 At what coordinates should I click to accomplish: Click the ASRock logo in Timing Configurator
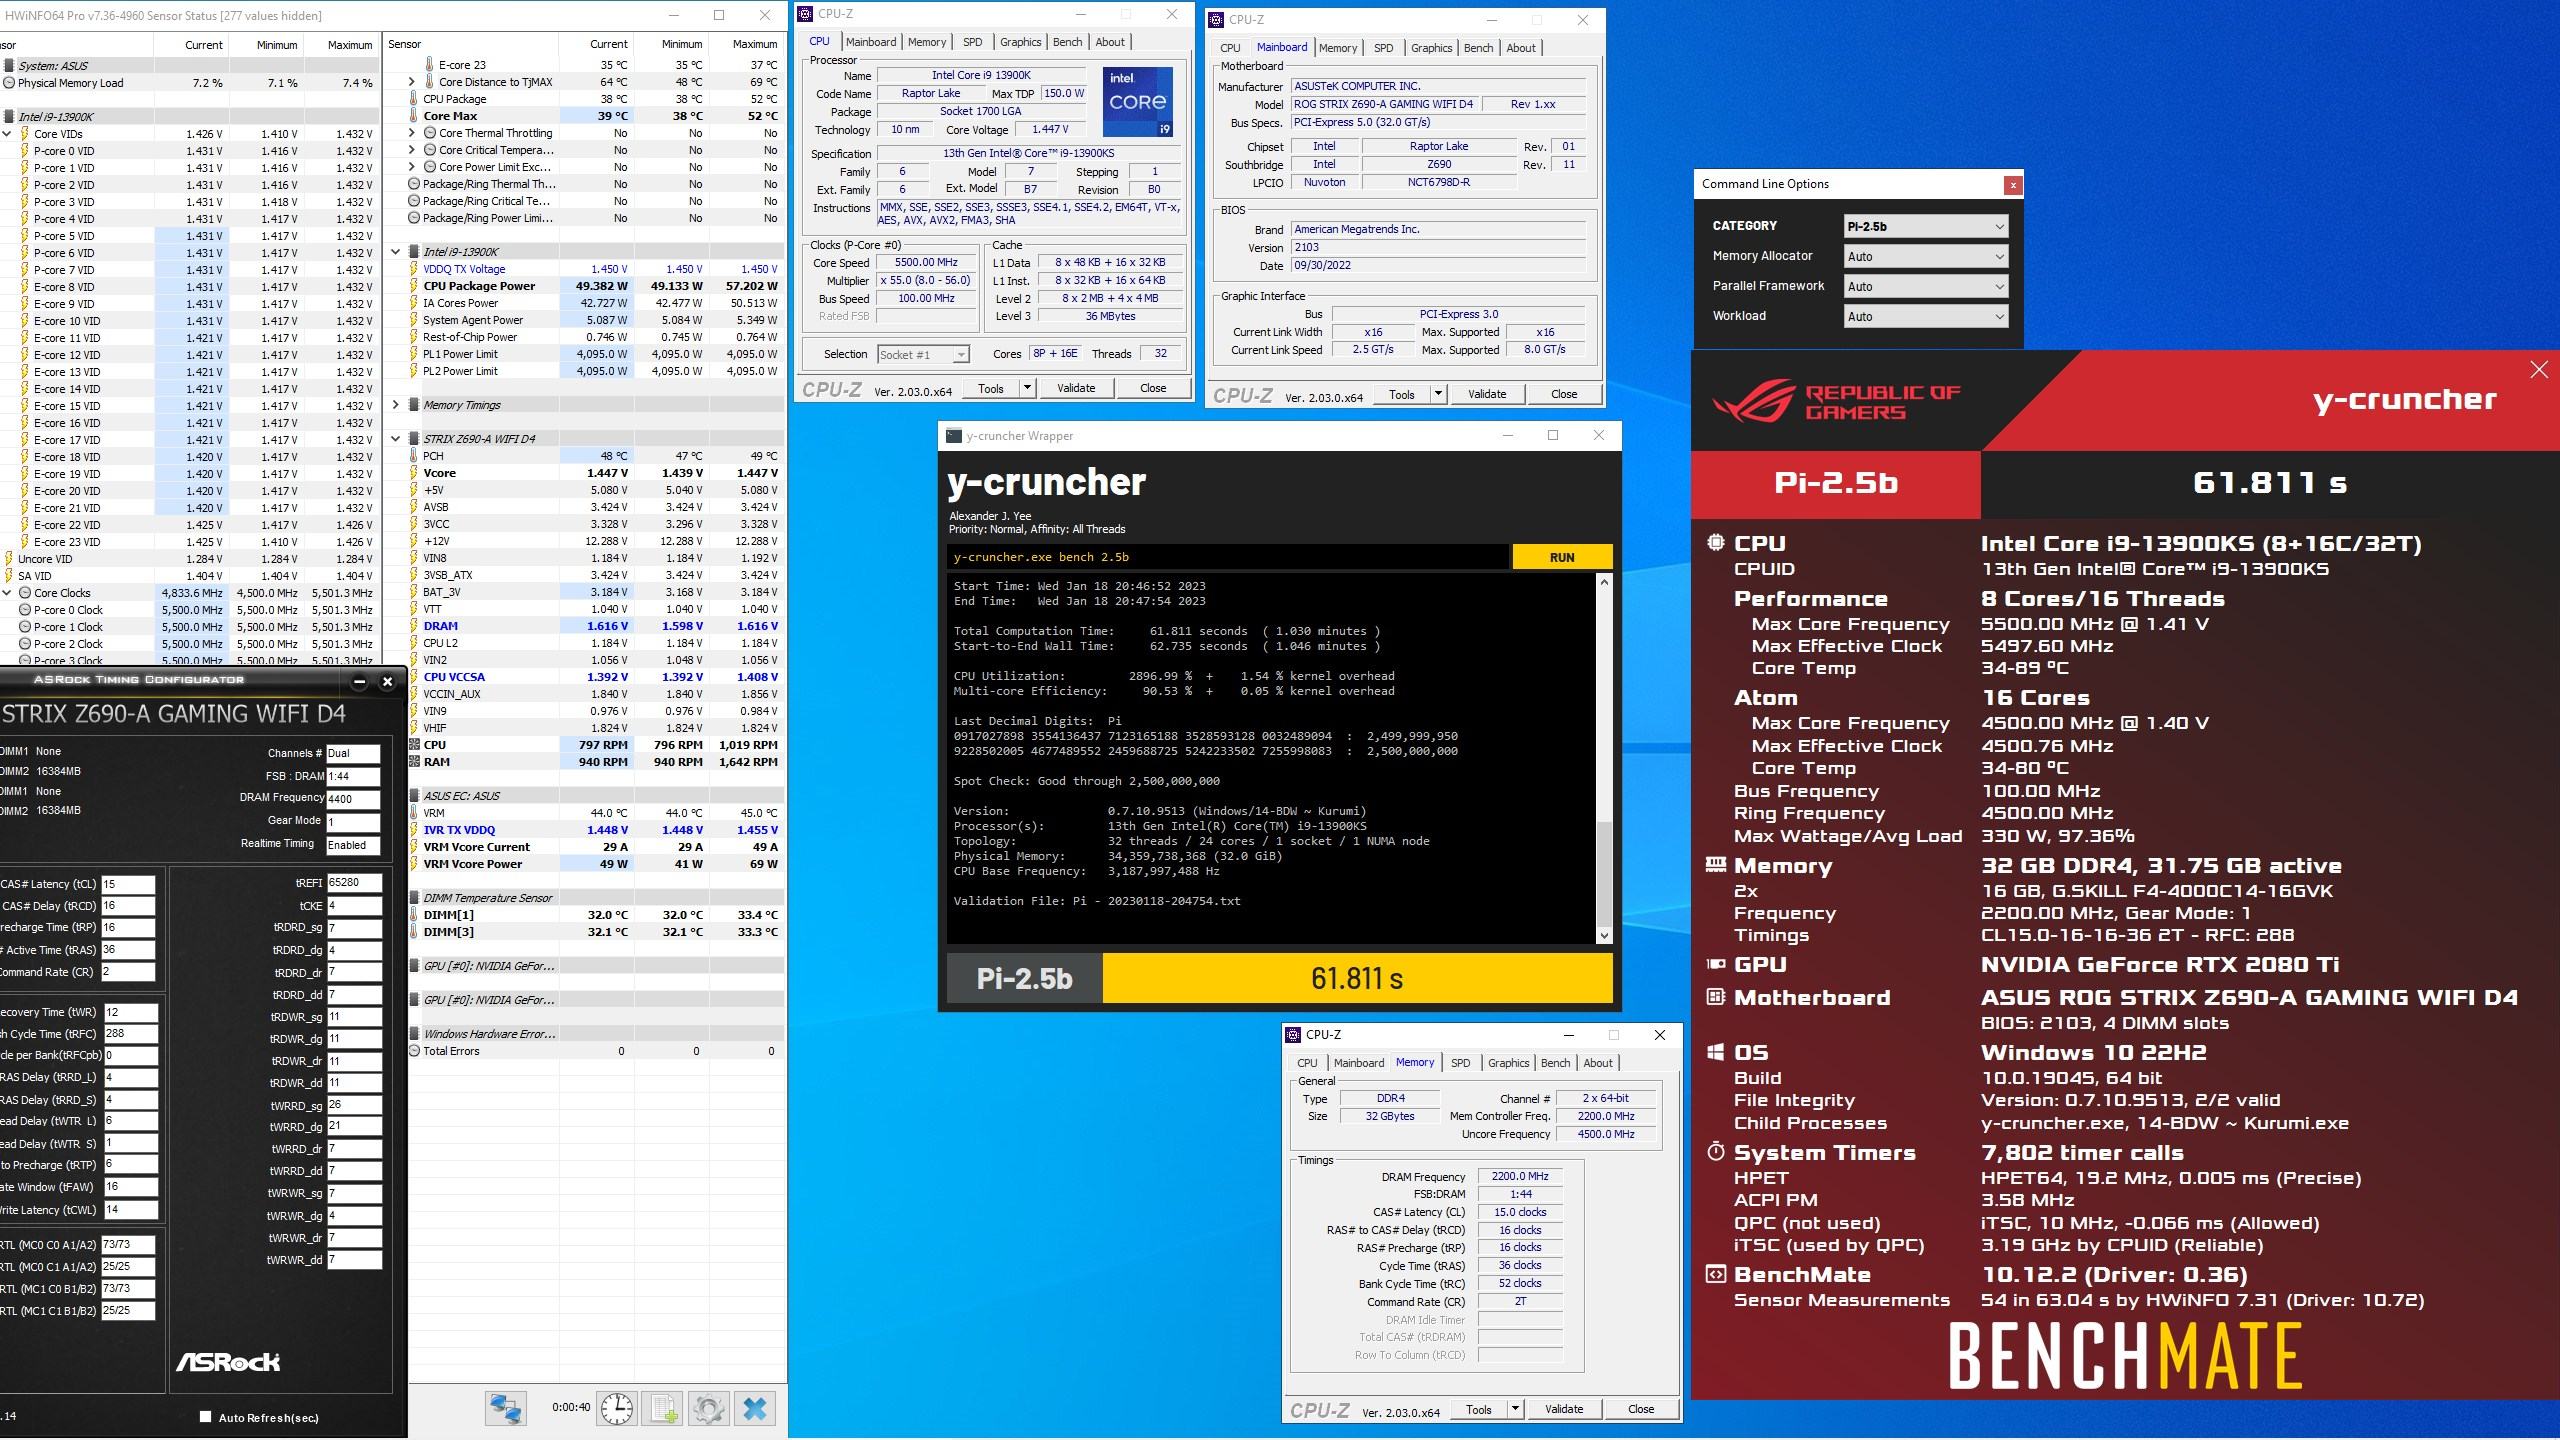(x=228, y=1362)
